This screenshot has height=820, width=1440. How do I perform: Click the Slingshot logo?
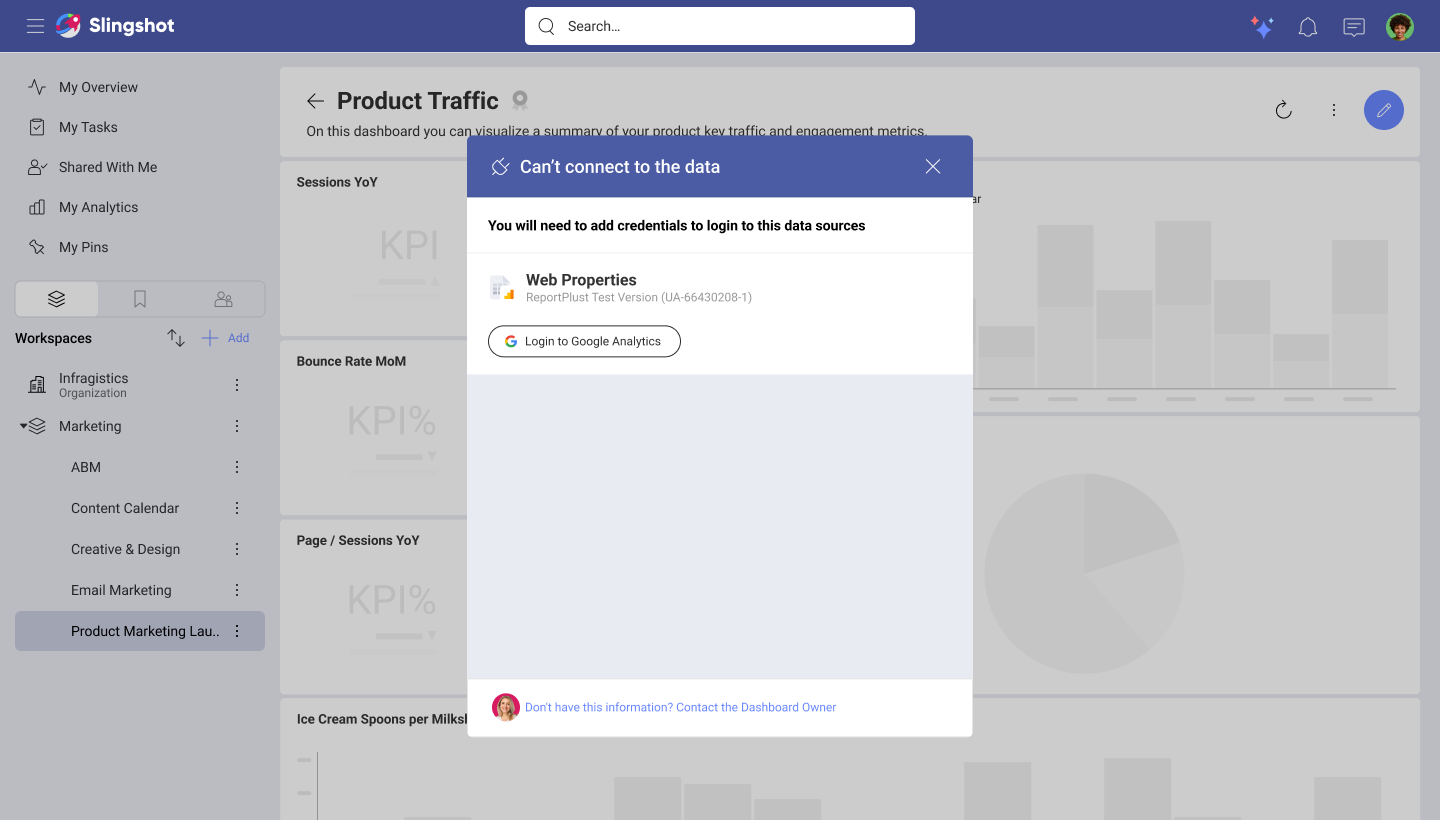115,26
